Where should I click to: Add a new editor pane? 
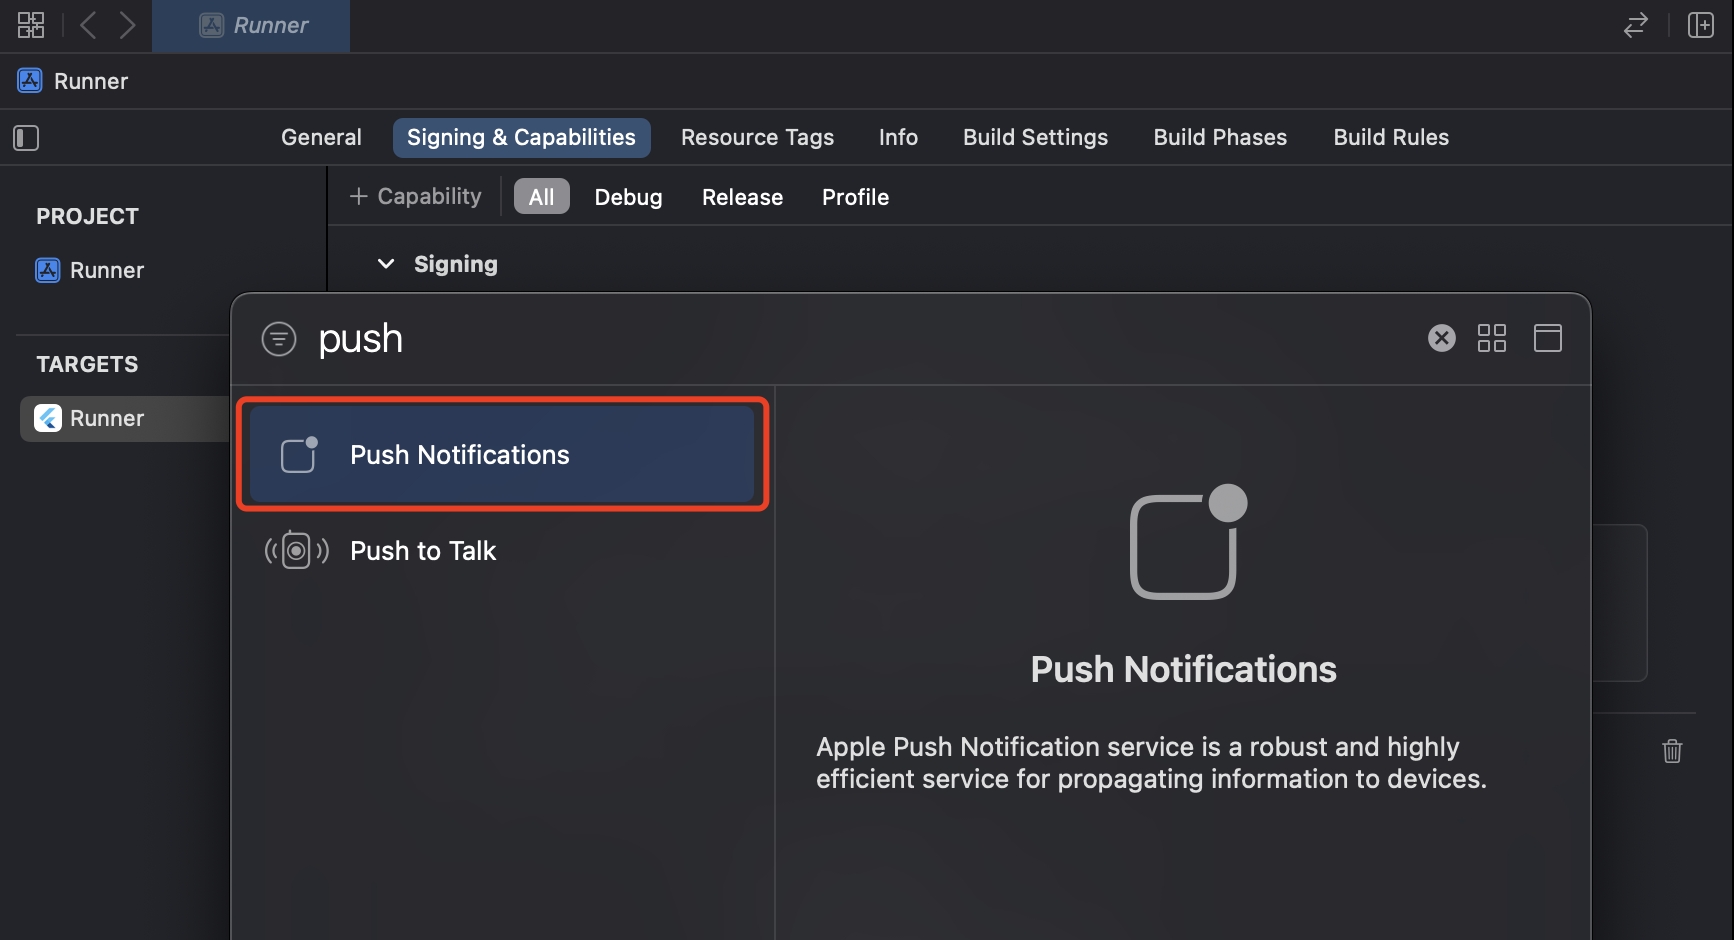point(1700,25)
